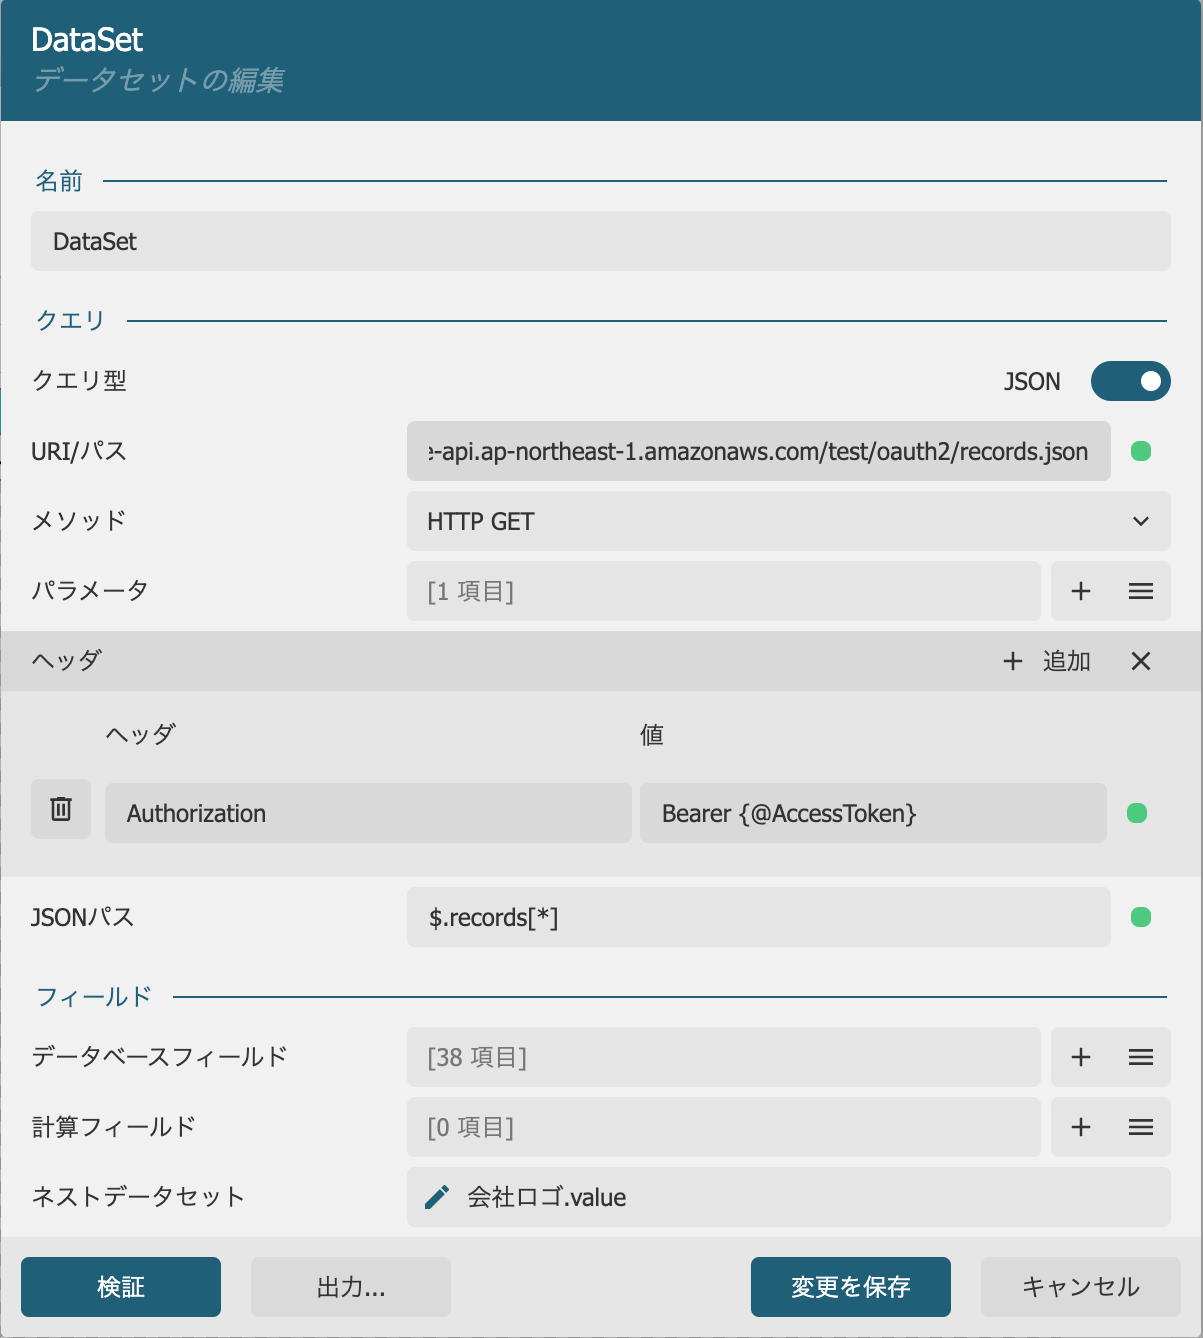This screenshot has height=1338, width=1203.
Task: Click the 名前 section heading
Action: 59,181
